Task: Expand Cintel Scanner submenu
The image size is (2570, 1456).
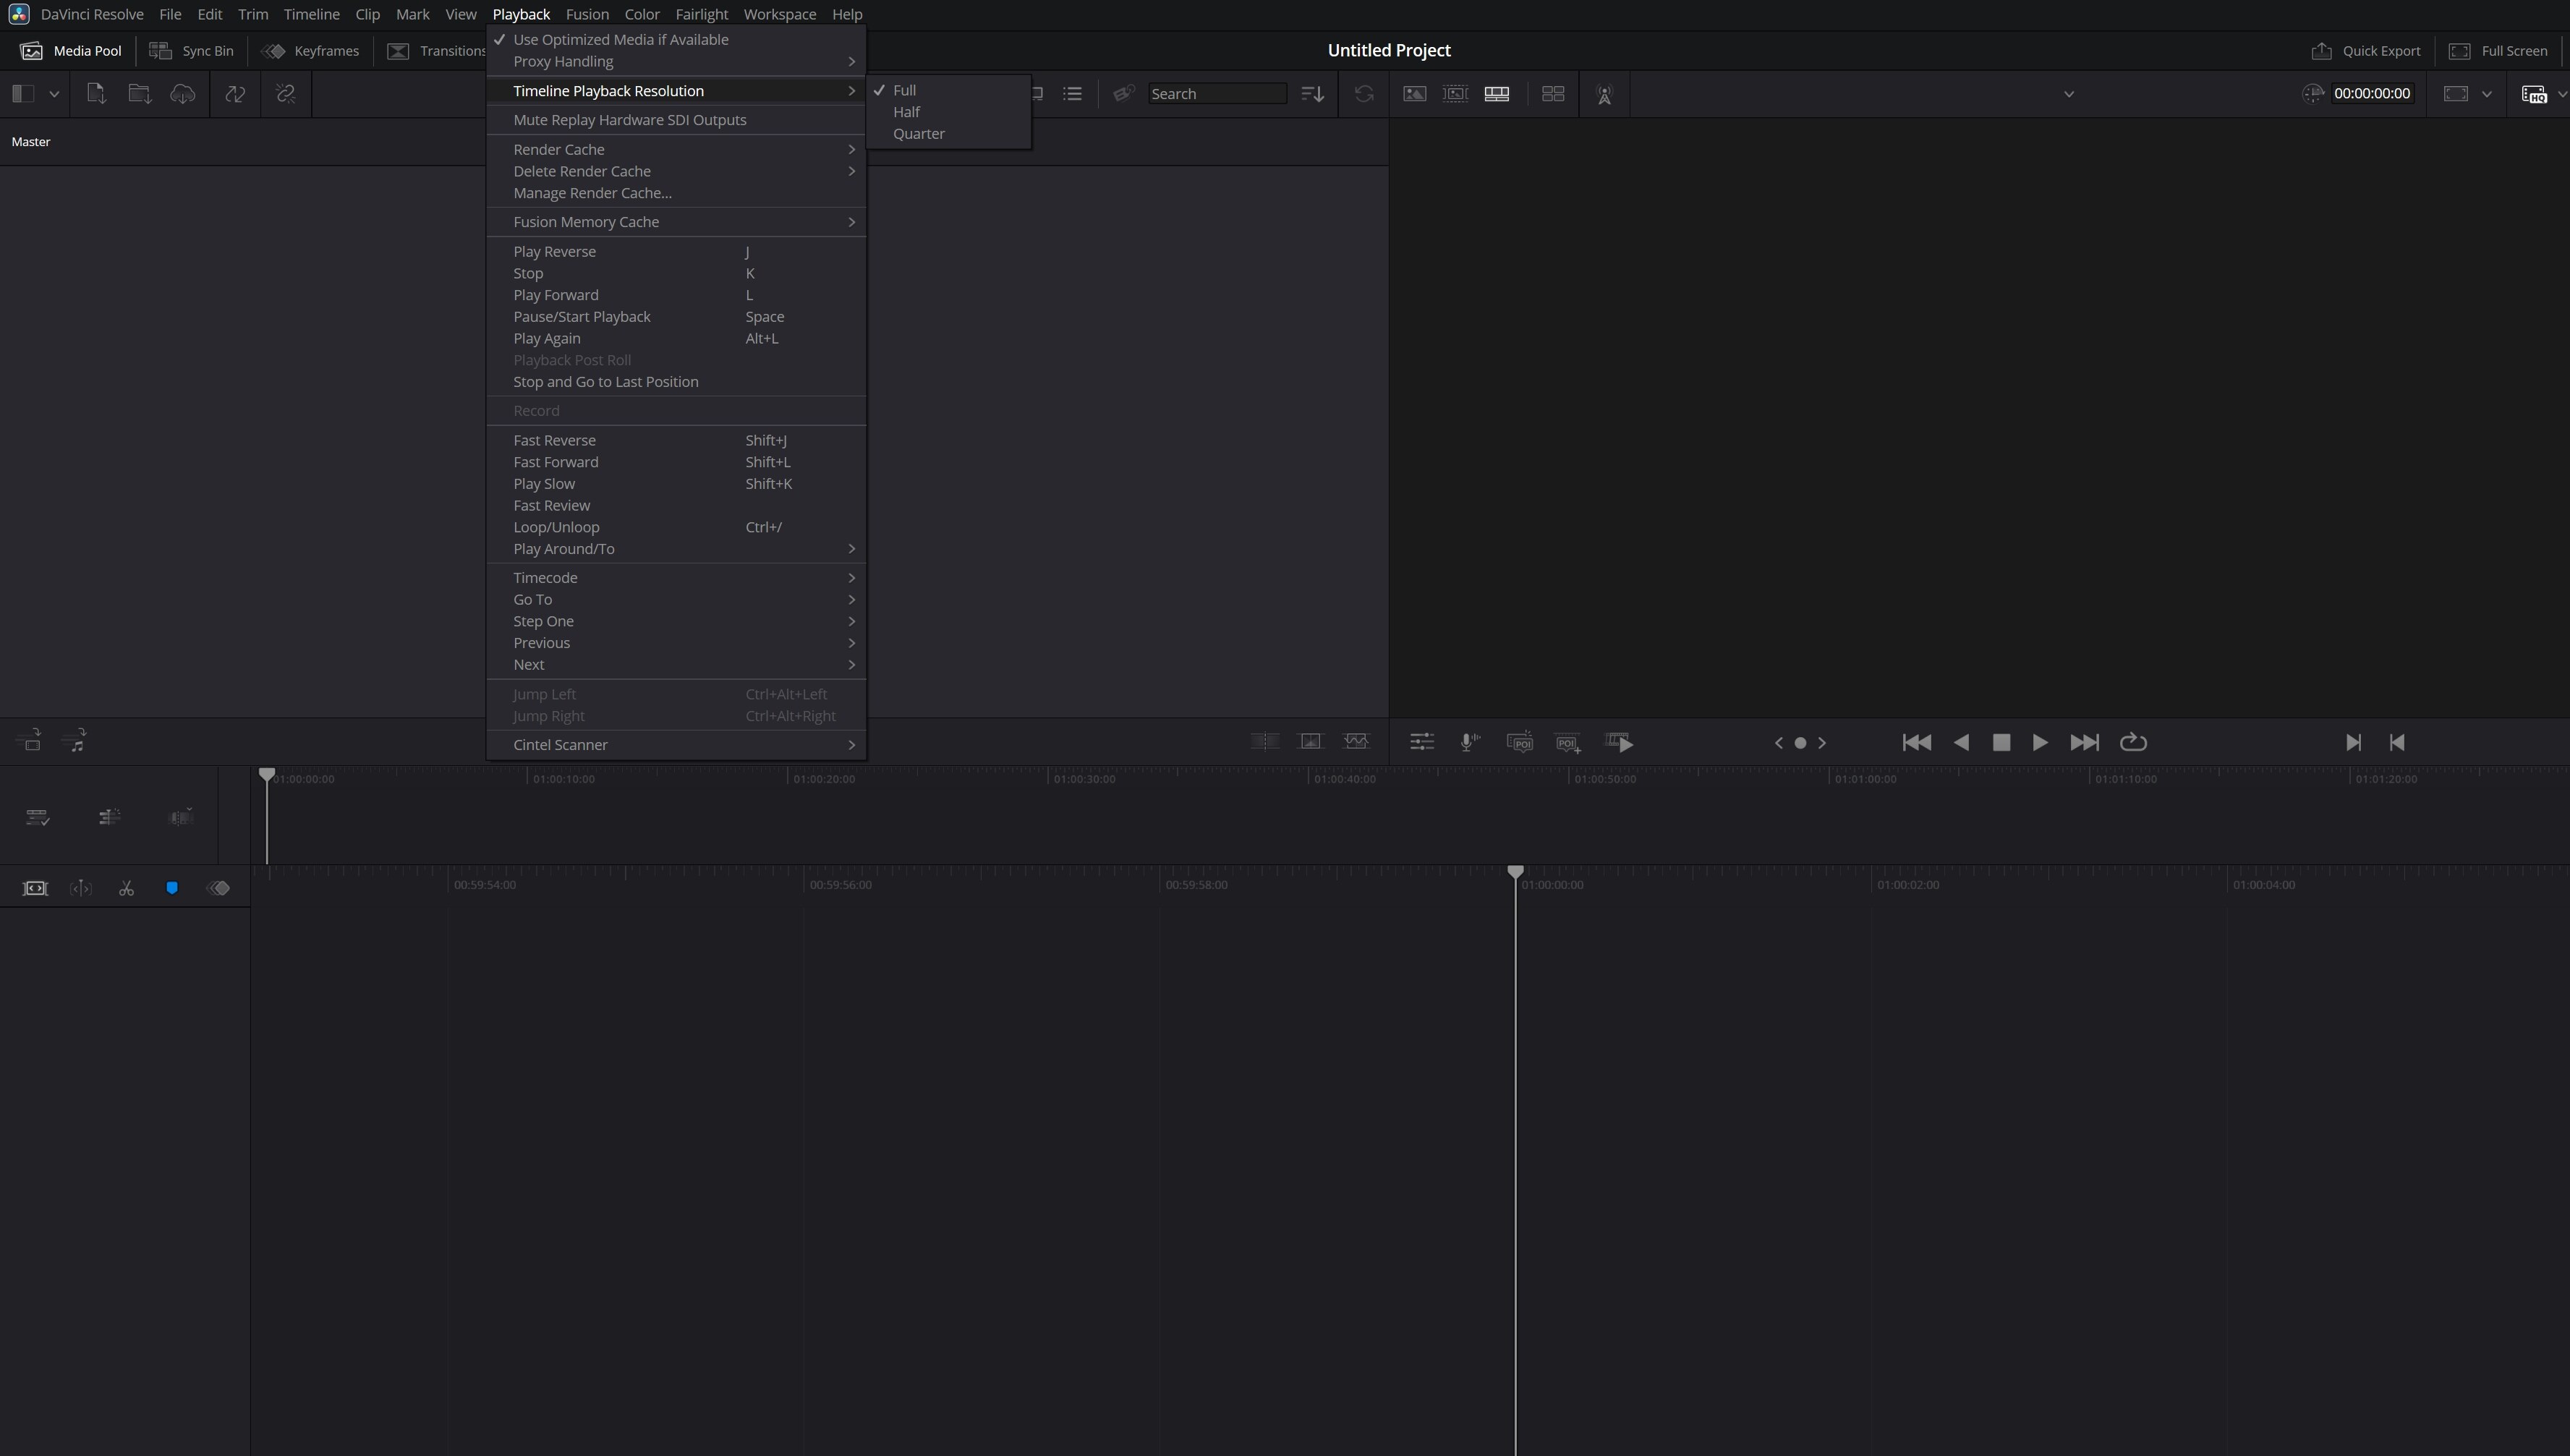Action: [676, 745]
